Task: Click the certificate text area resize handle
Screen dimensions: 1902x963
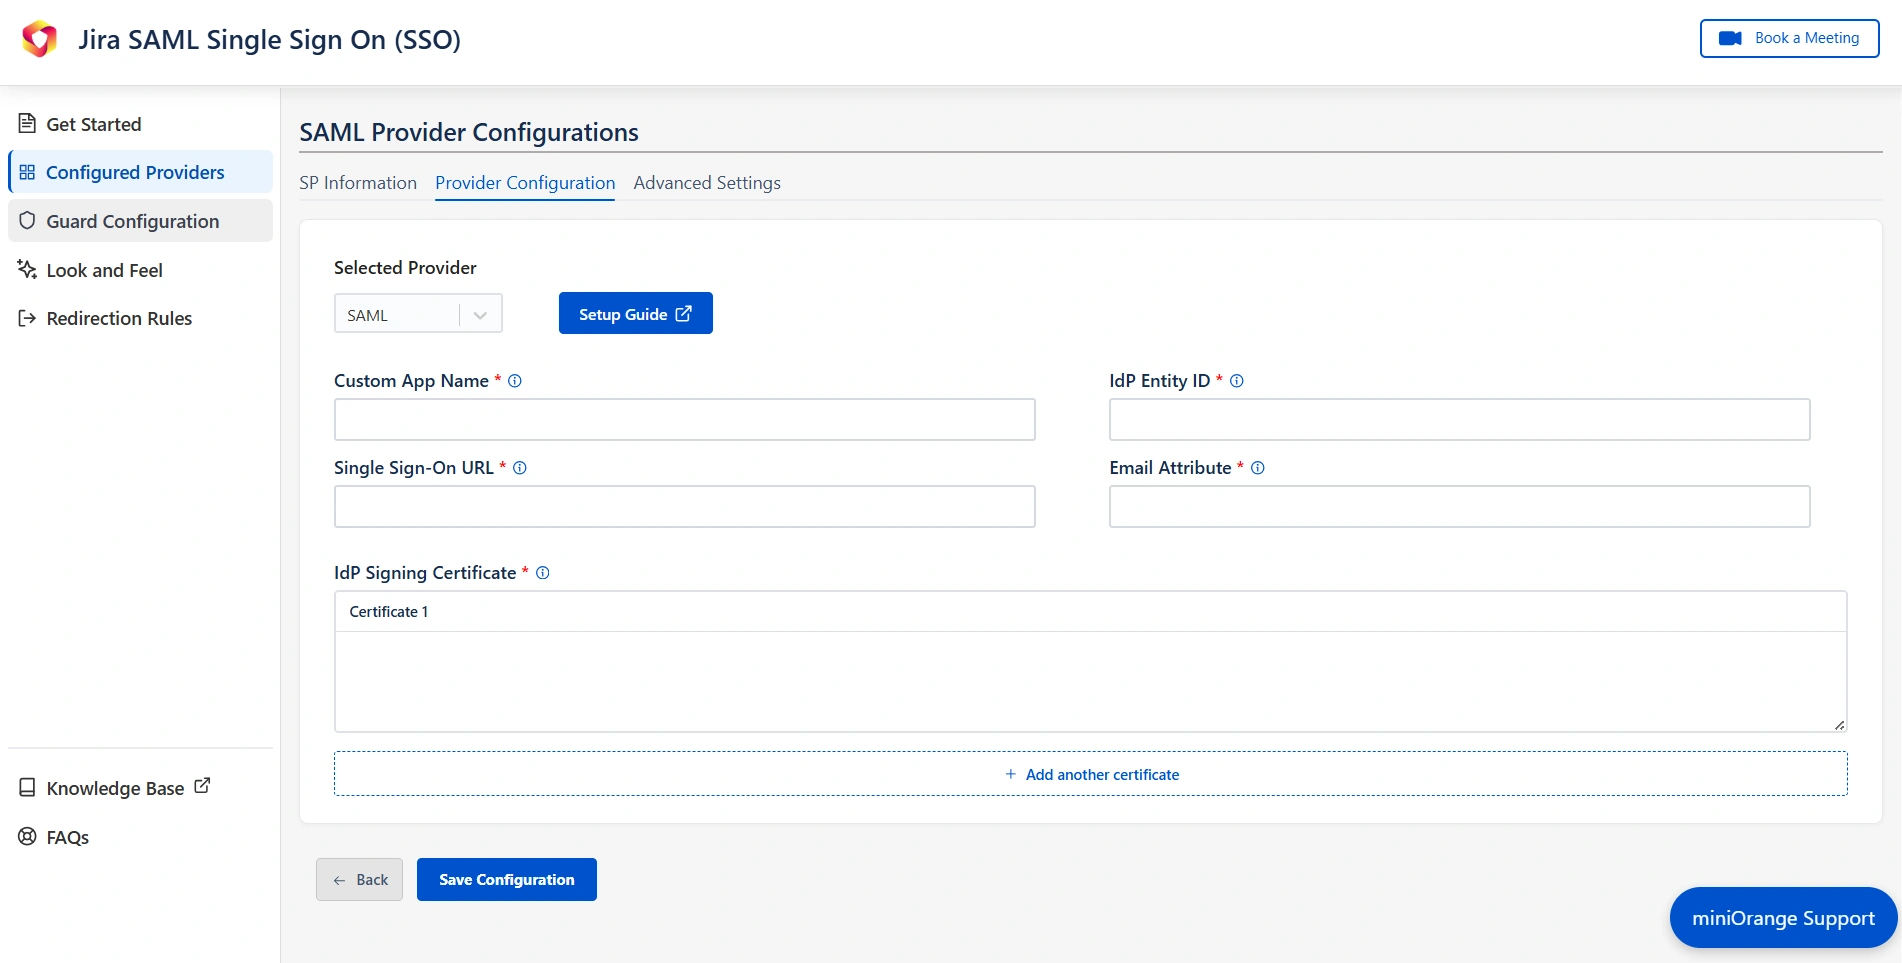Action: tap(1839, 724)
